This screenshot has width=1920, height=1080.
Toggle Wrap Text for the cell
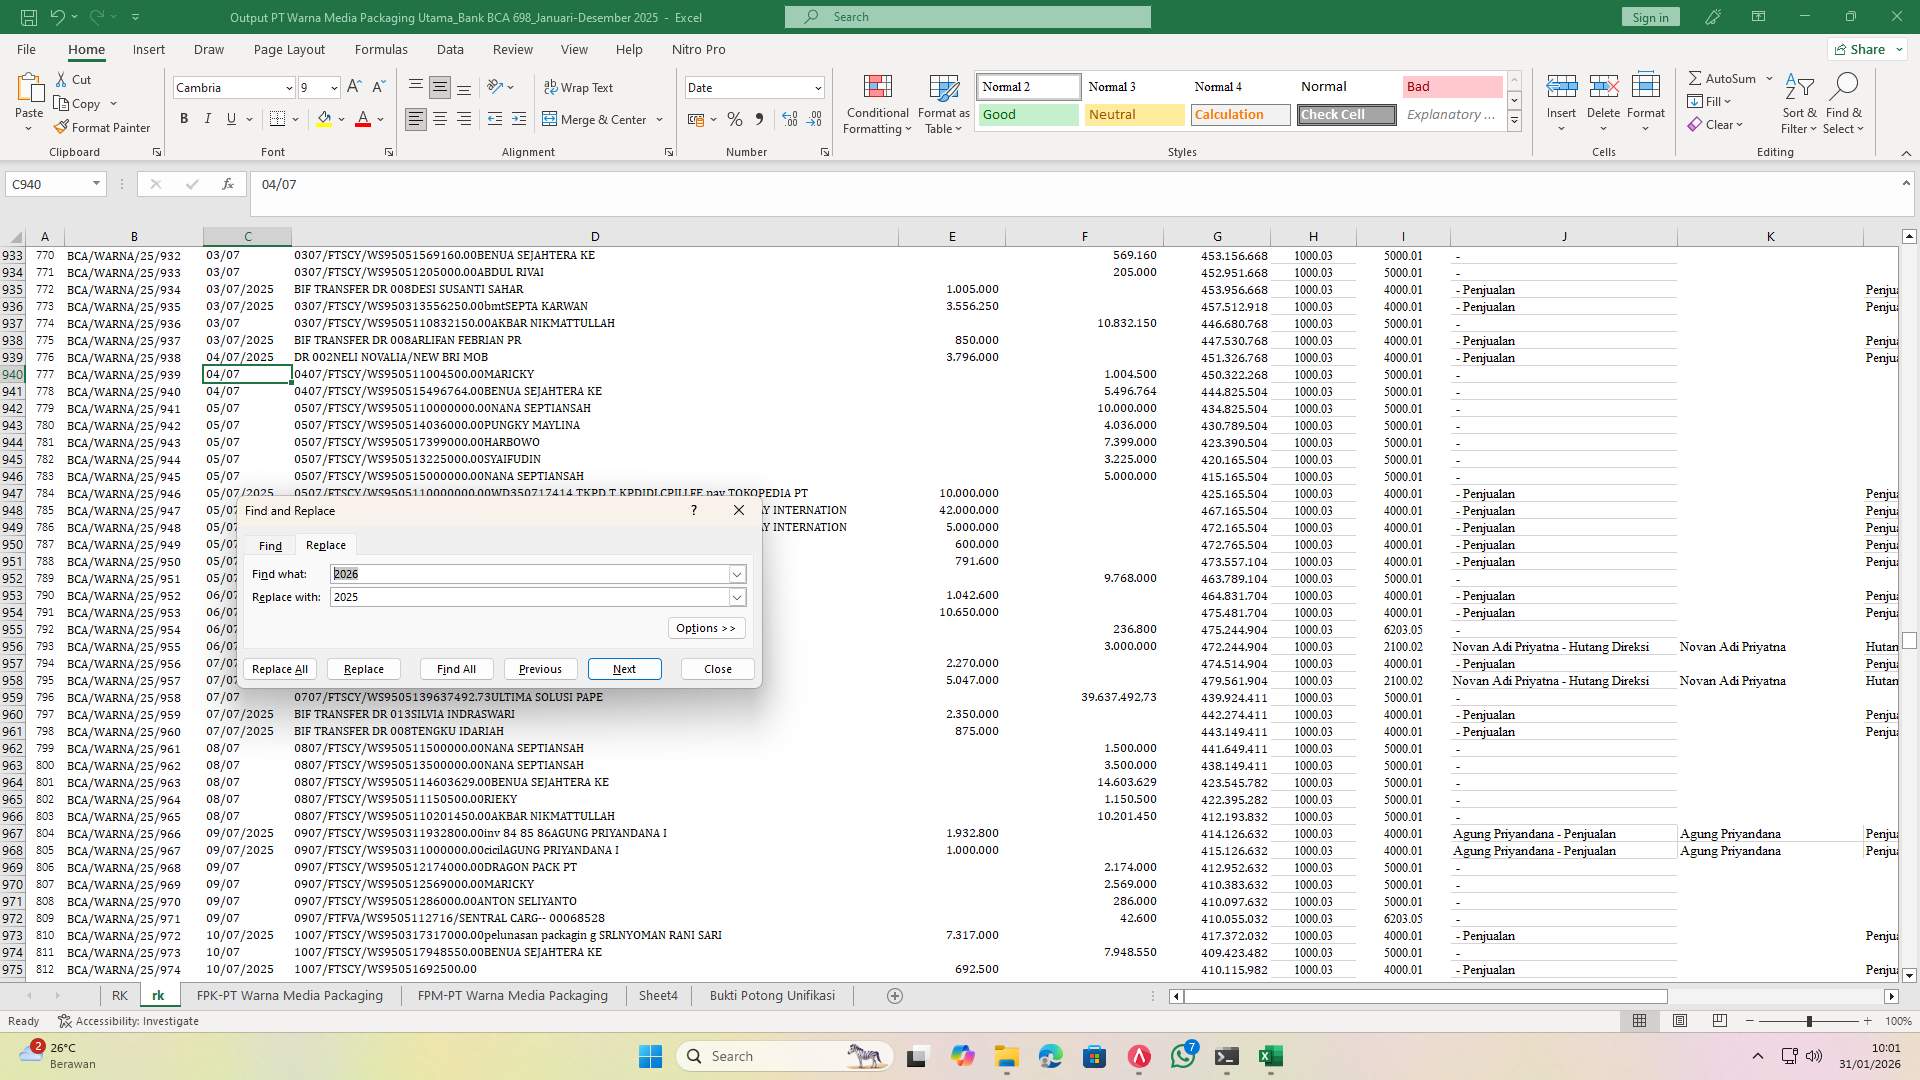click(x=580, y=87)
